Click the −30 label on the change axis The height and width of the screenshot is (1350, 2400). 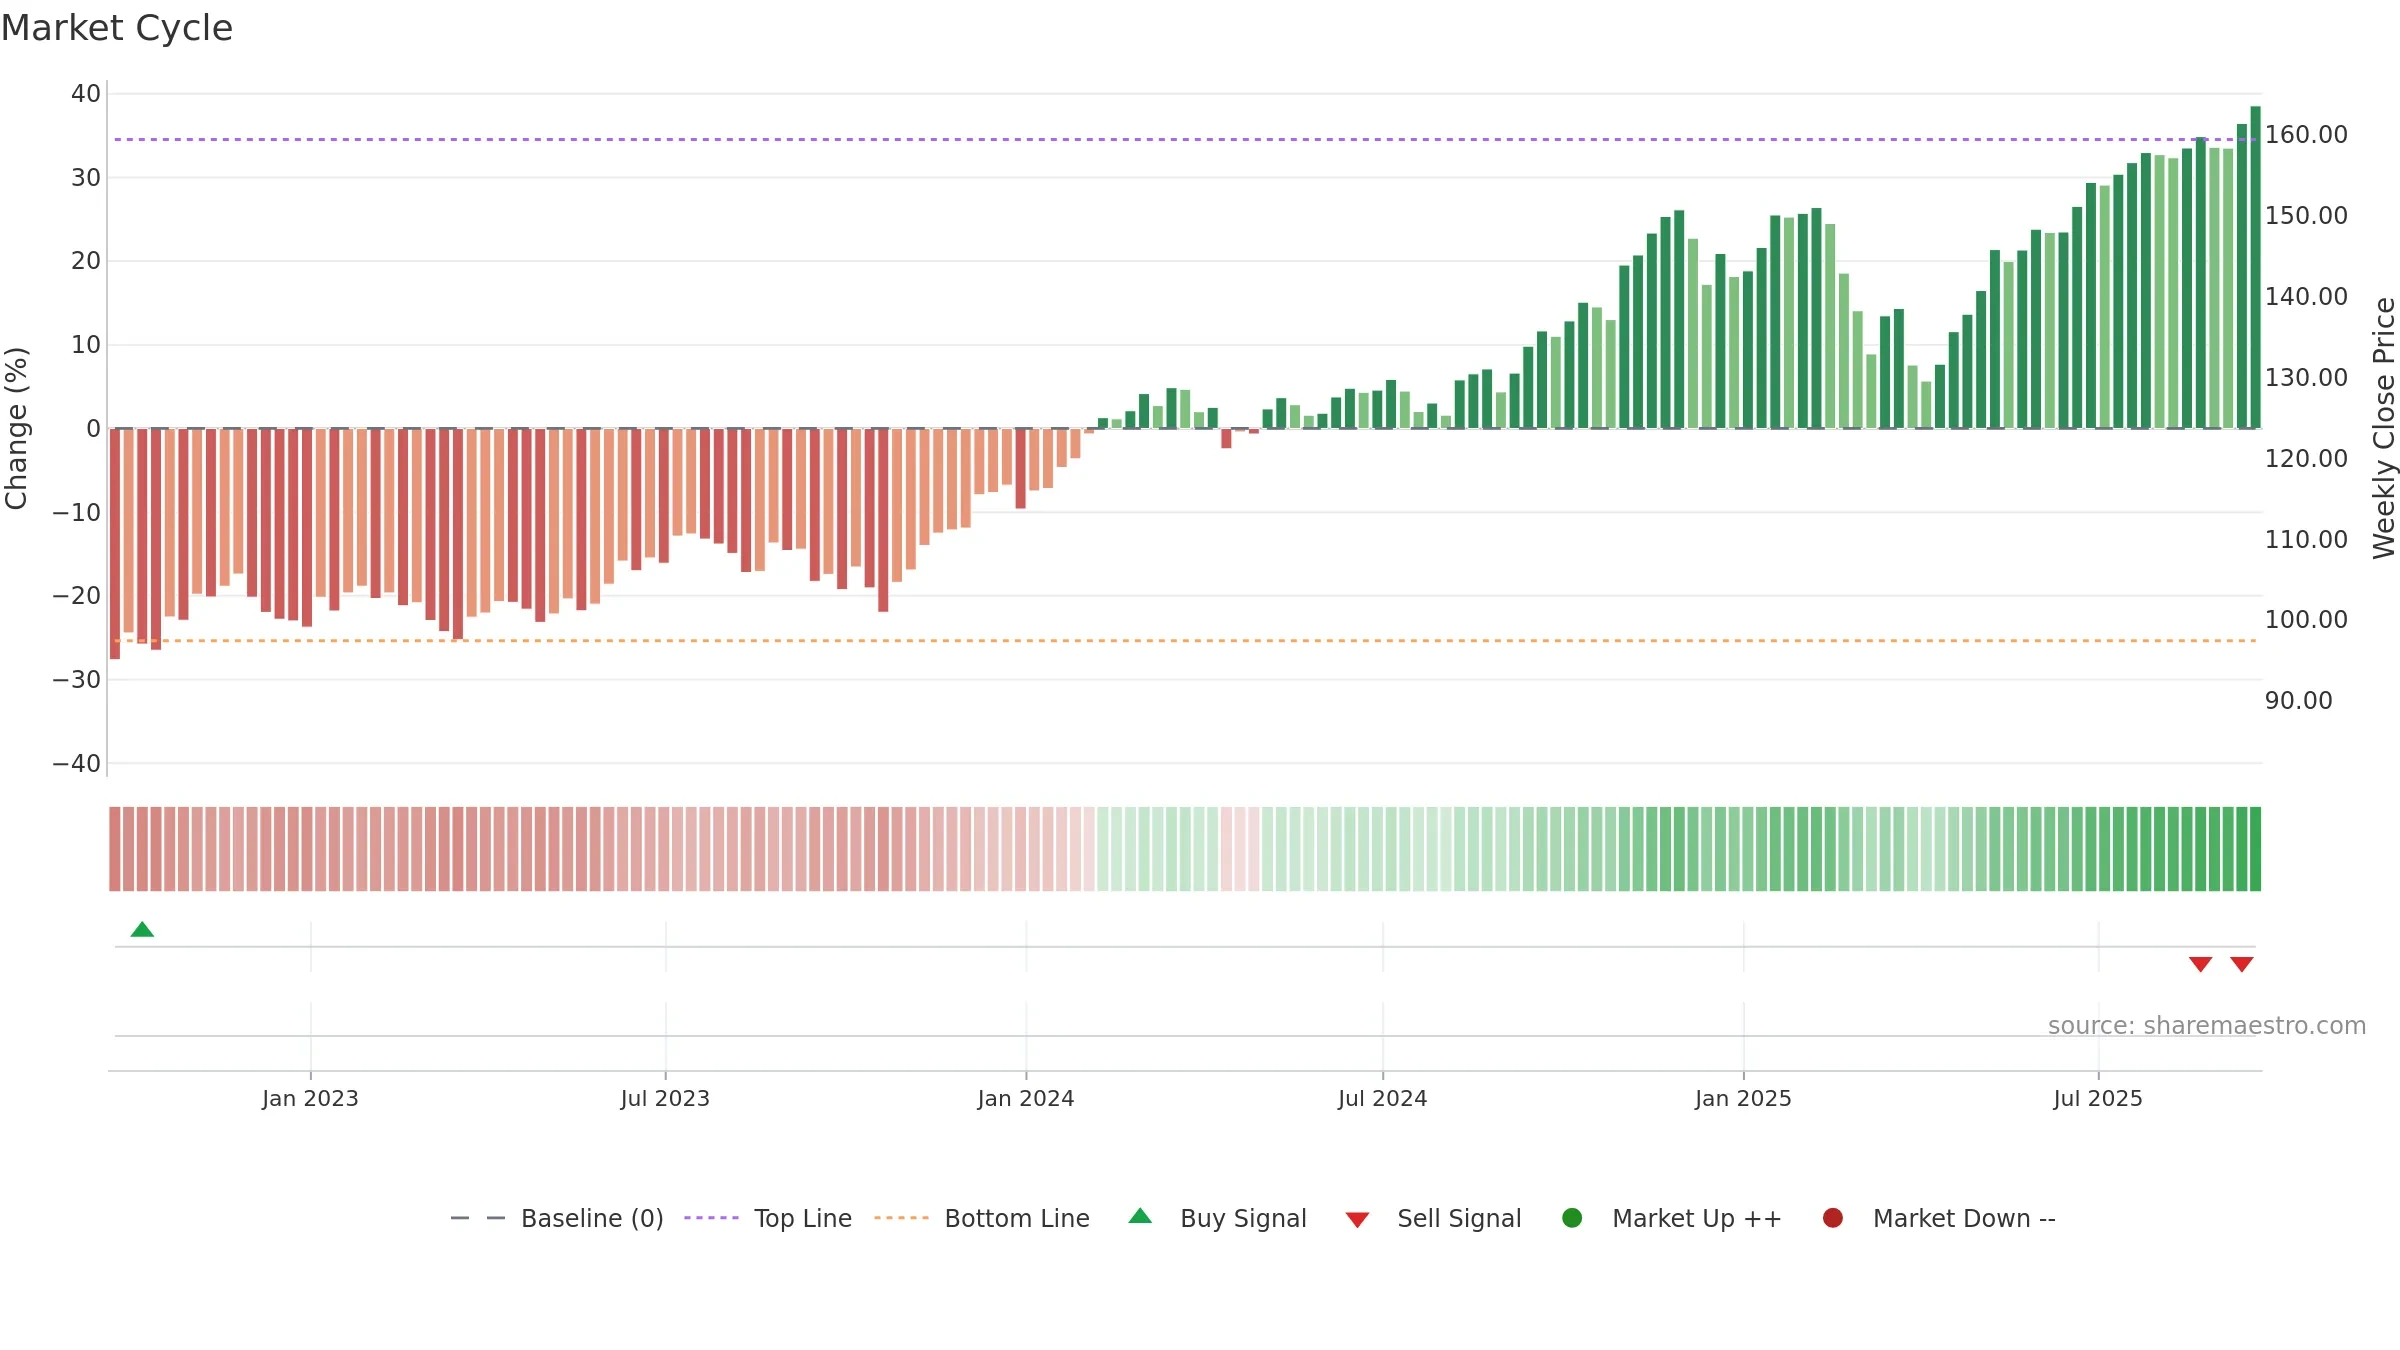point(77,679)
